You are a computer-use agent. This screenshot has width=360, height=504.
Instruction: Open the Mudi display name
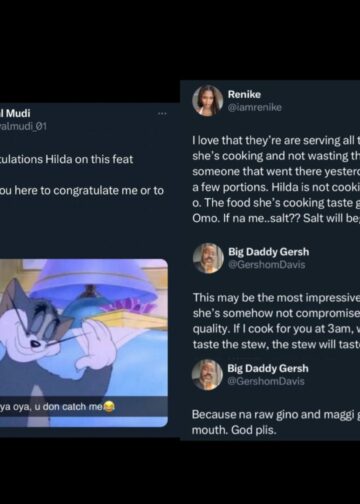[x=15, y=113]
